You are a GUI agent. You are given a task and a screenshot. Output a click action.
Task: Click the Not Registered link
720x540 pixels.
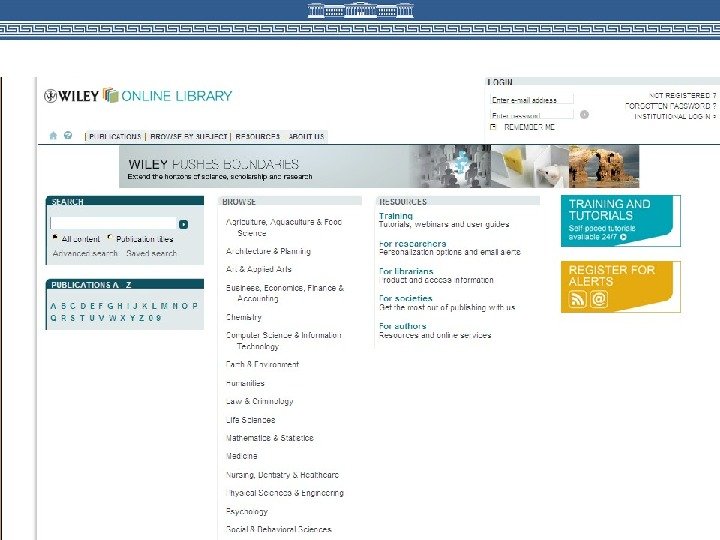tap(682, 95)
